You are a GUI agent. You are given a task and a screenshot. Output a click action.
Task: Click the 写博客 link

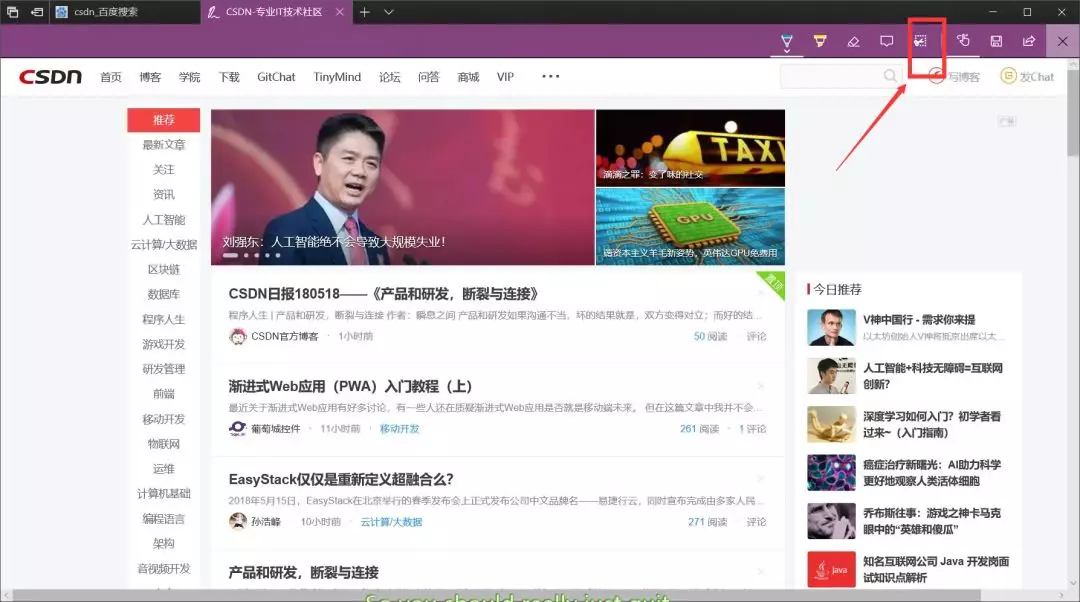point(955,77)
